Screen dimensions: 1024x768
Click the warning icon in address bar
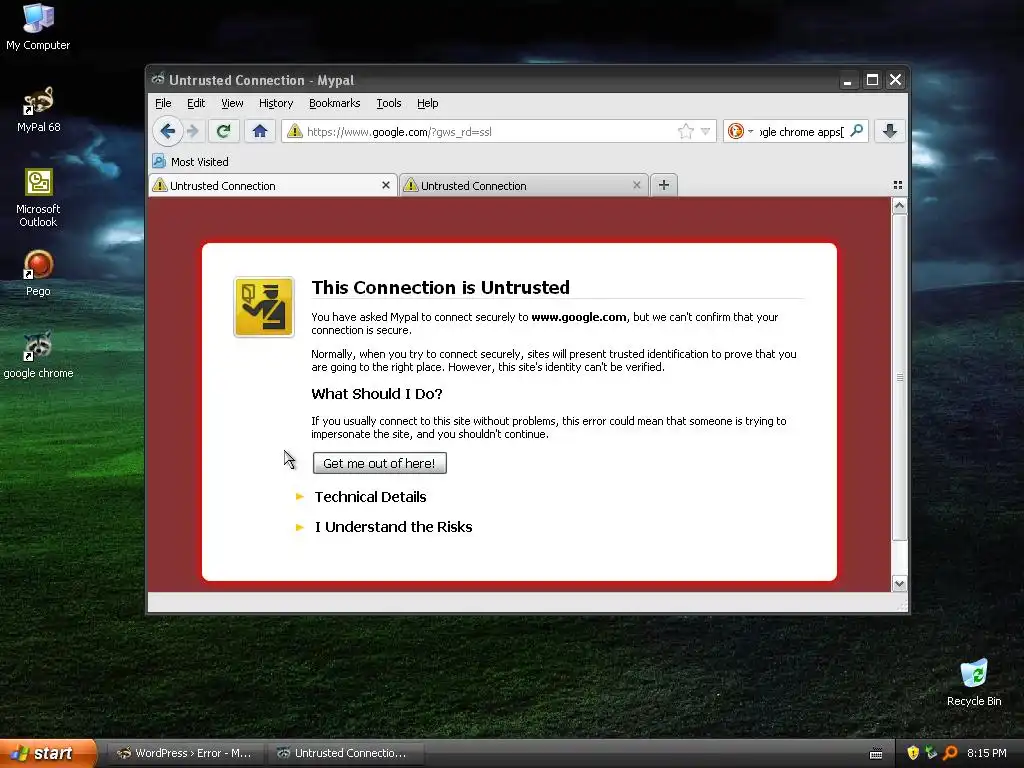tap(295, 131)
